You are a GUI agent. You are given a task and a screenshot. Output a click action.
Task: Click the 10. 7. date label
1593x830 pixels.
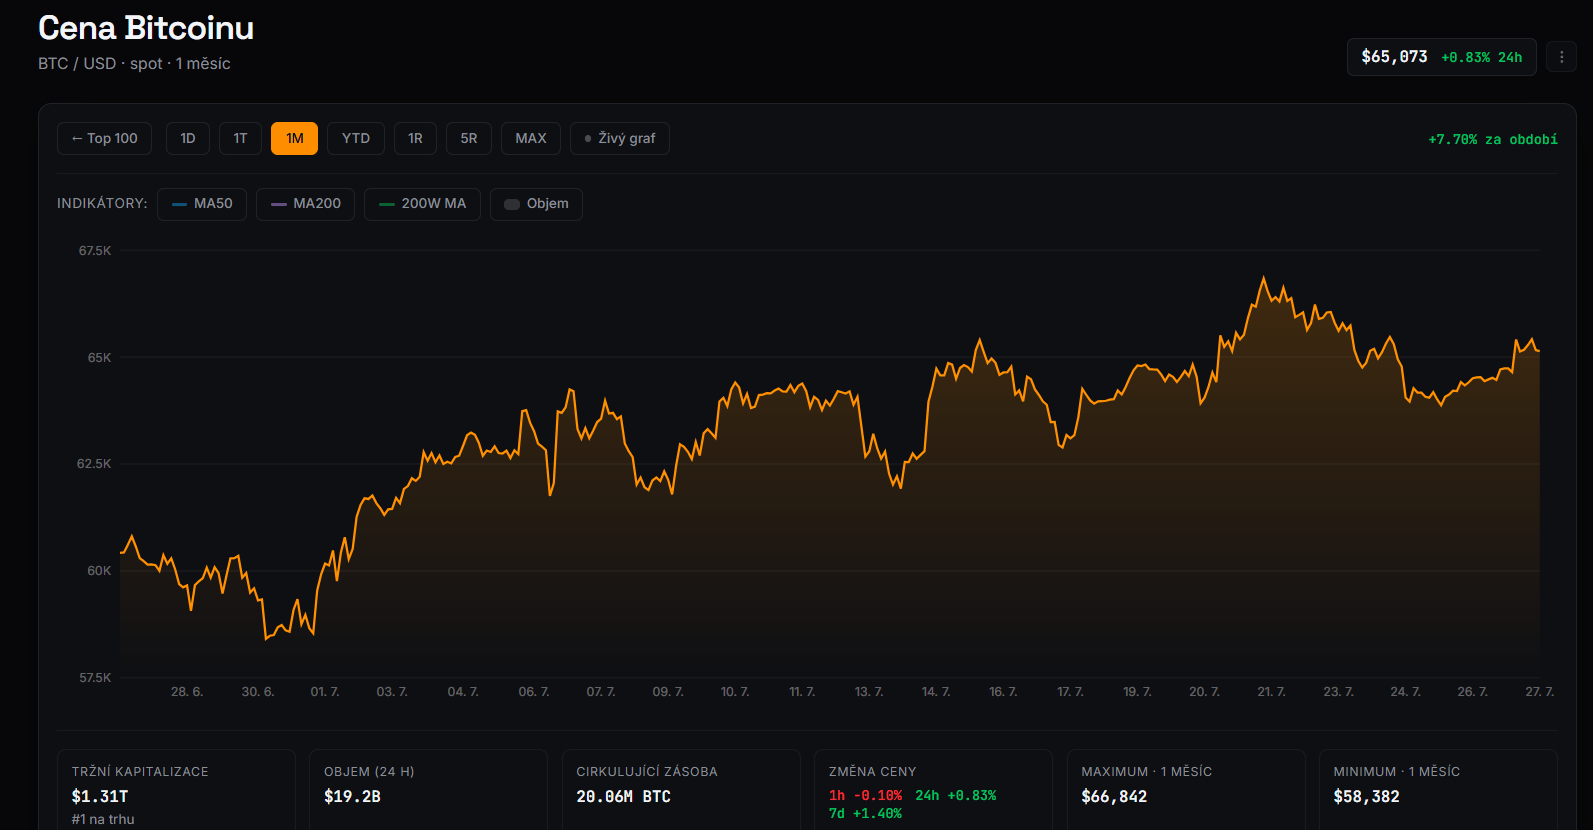(x=735, y=692)
